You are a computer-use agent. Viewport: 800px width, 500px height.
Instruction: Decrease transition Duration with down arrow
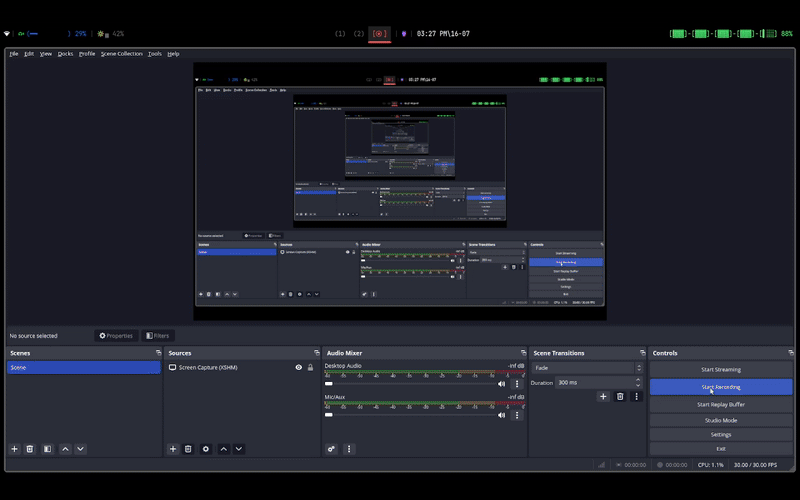[x=638, y=385]
